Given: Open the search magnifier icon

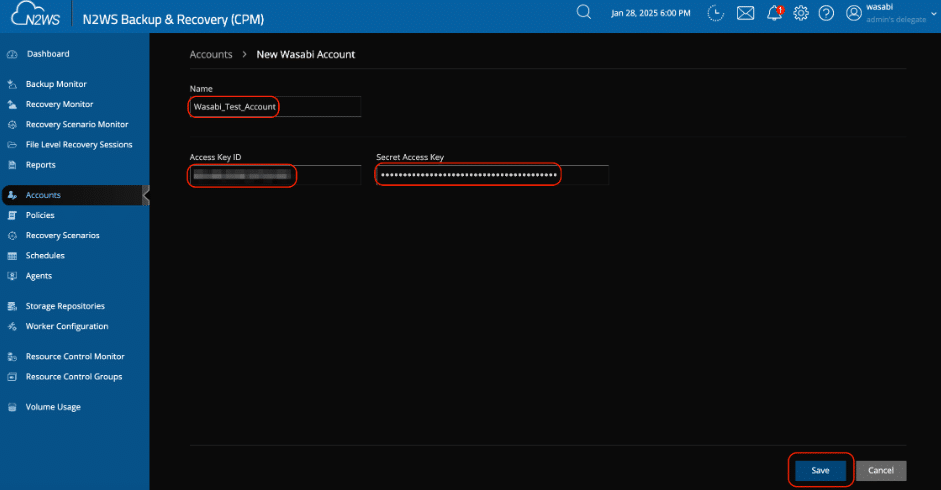Looking at the screenshot, I should coord(583,12).
